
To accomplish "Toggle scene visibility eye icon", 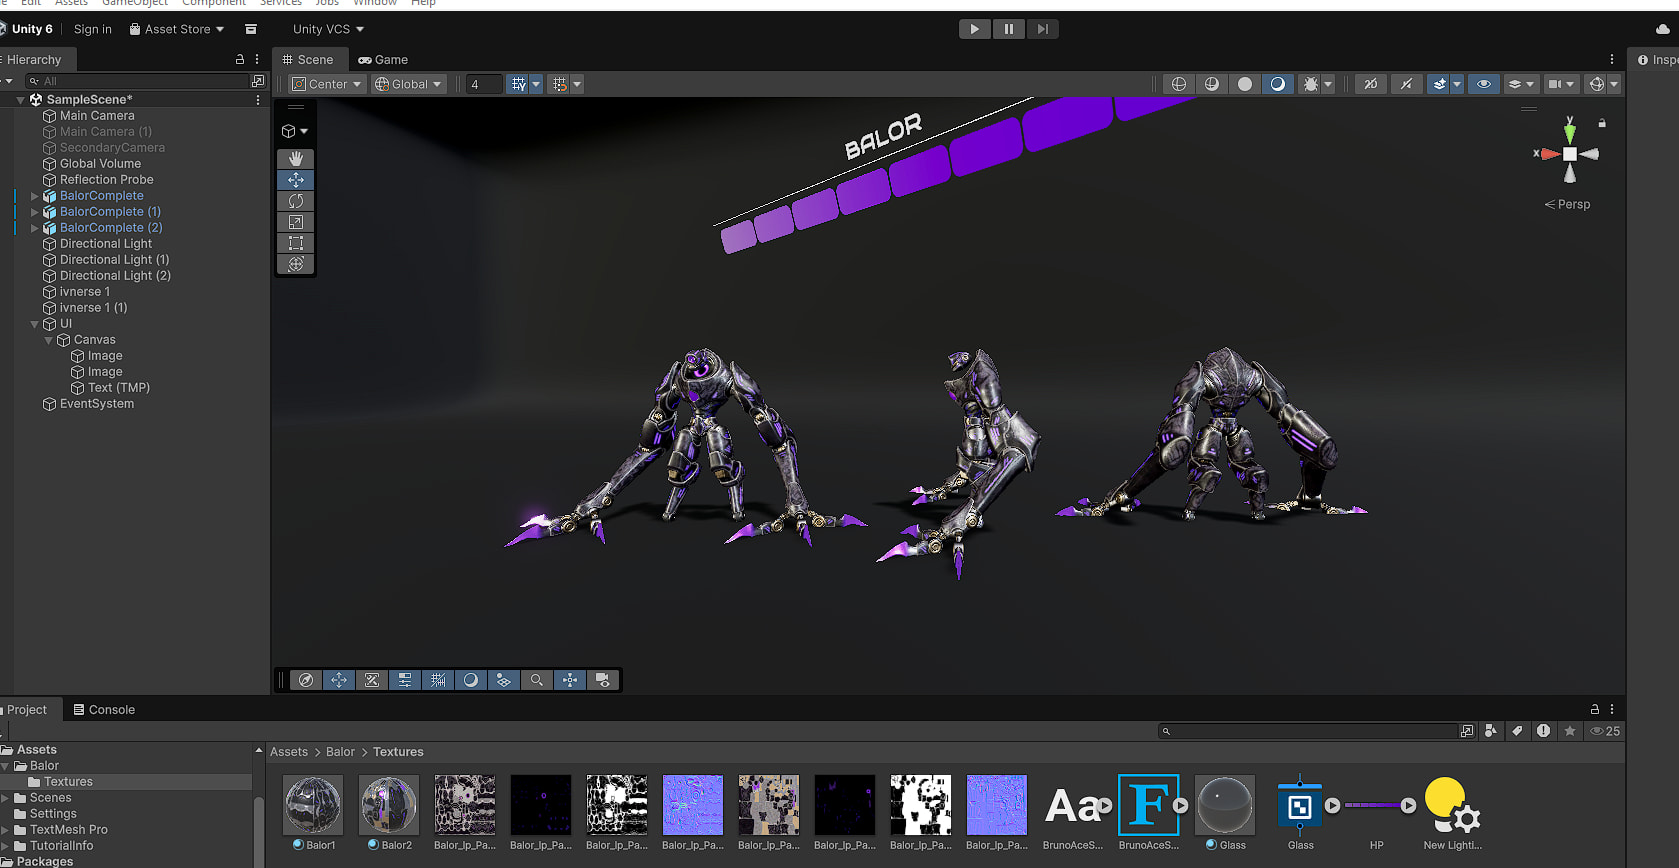I will point(1483,84).
